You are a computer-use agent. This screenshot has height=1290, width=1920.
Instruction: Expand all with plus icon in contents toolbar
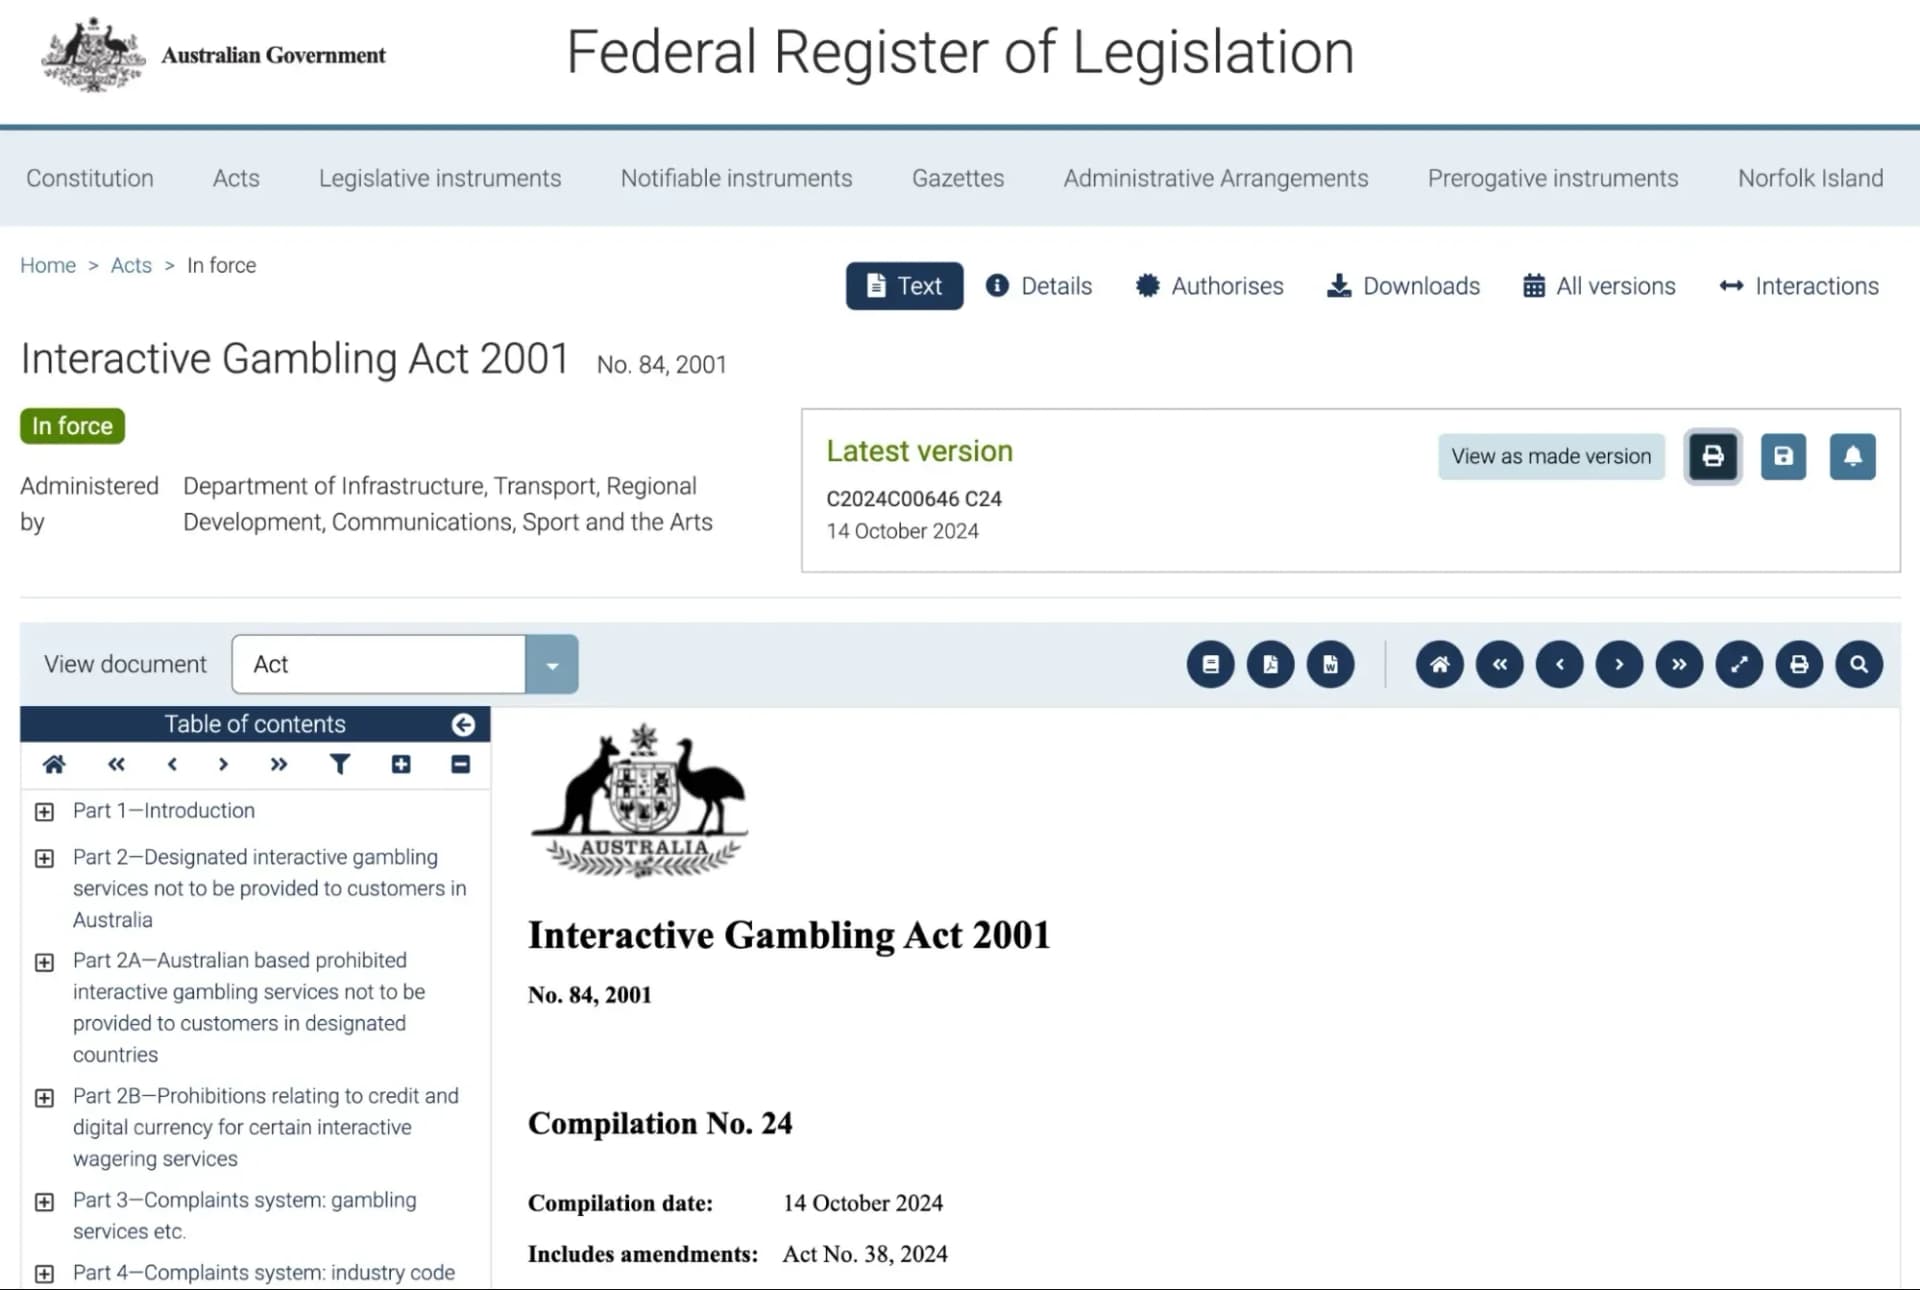click(401, 765)
